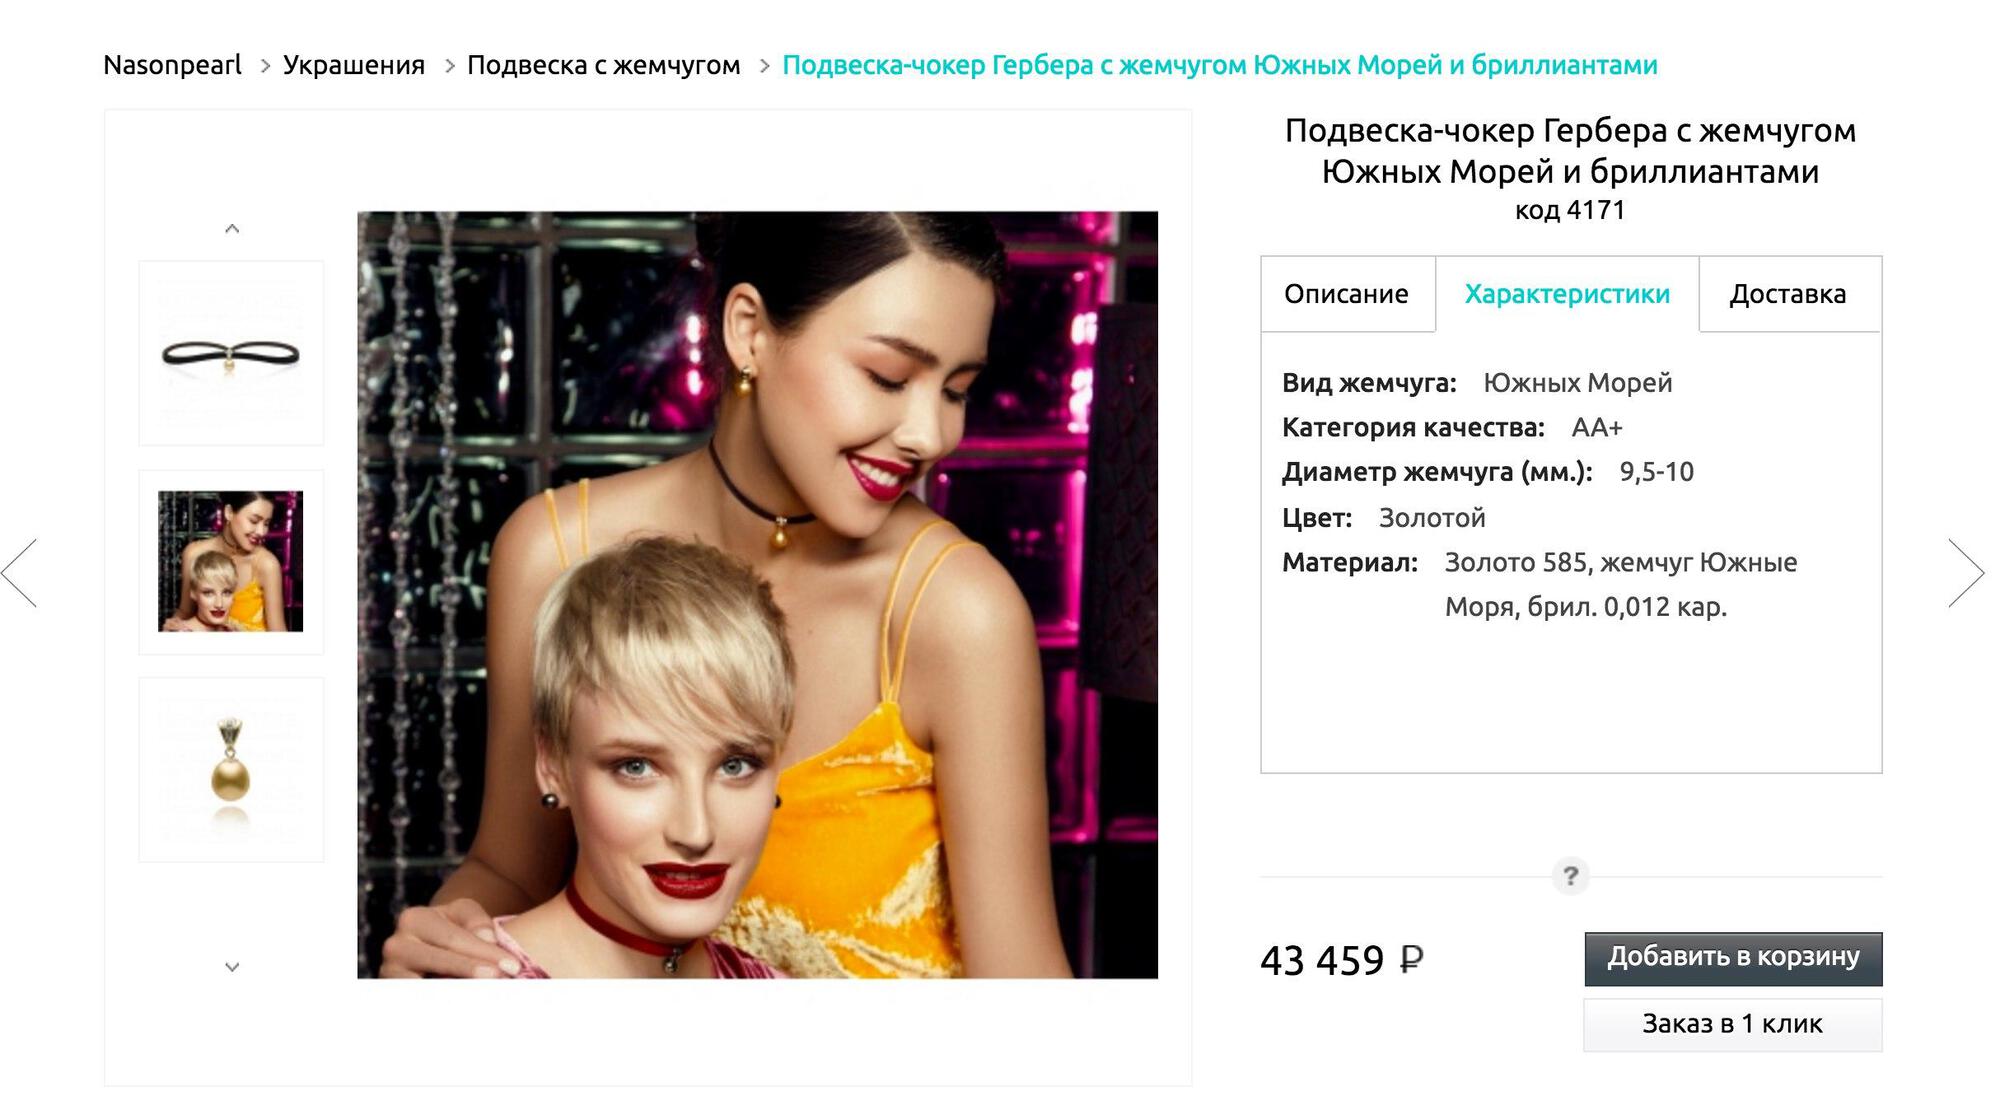Go to previous product with left arrow
The height and width of the screenshot is (1110, 2000).
pyautogui.click(x=20, y=572)
